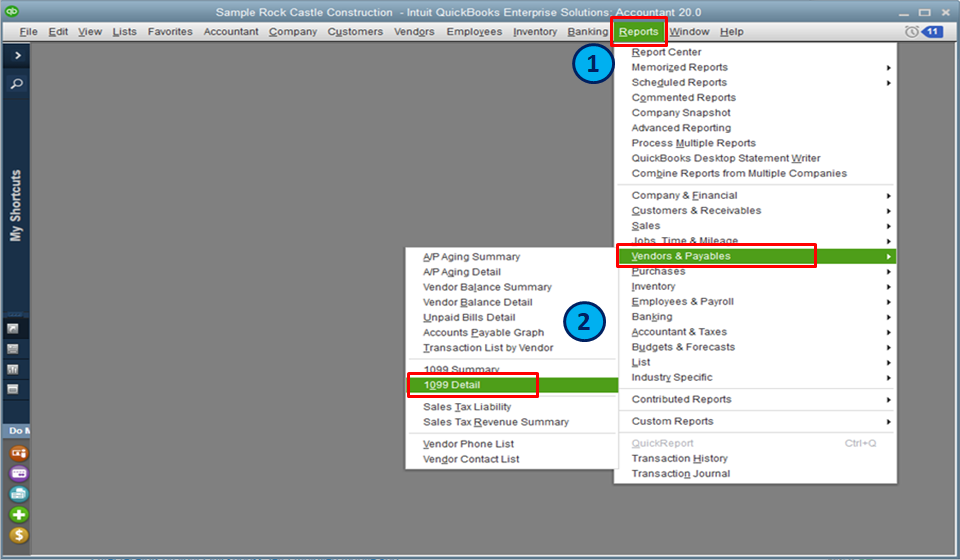Image resolution: width=960 pixels, height=560 pixels.
Task: Open the Customers menu
Action: click(355, 32)
